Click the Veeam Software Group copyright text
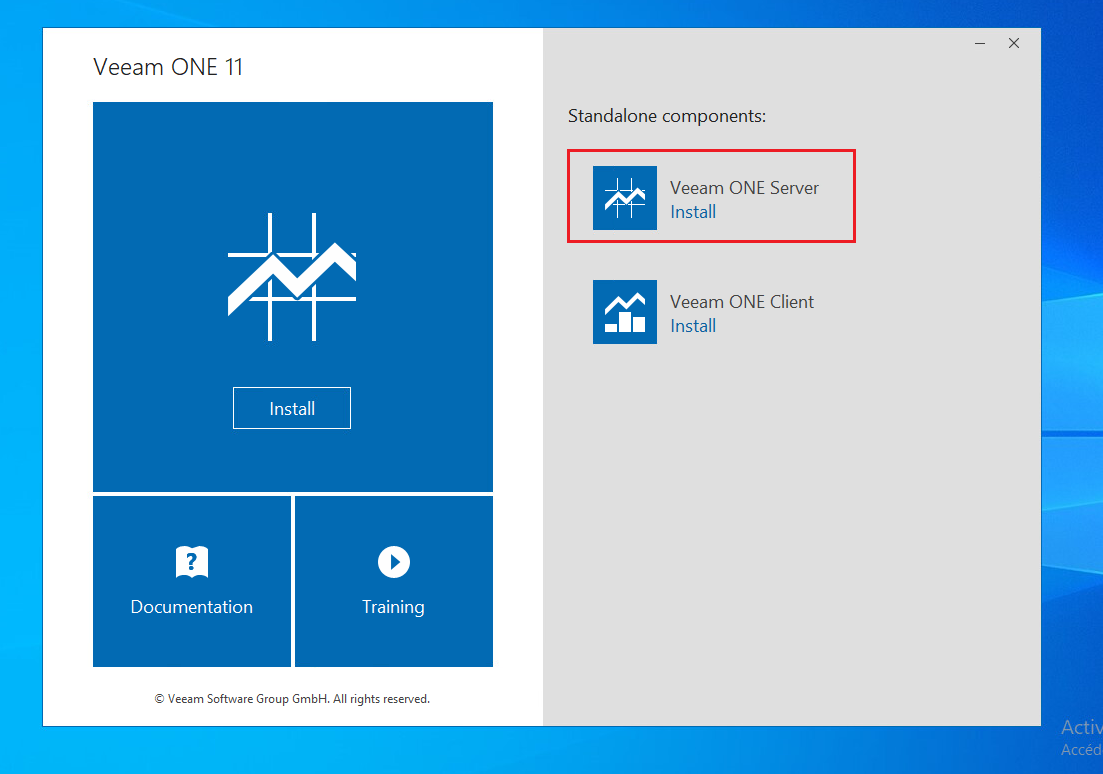 (292, 699)
